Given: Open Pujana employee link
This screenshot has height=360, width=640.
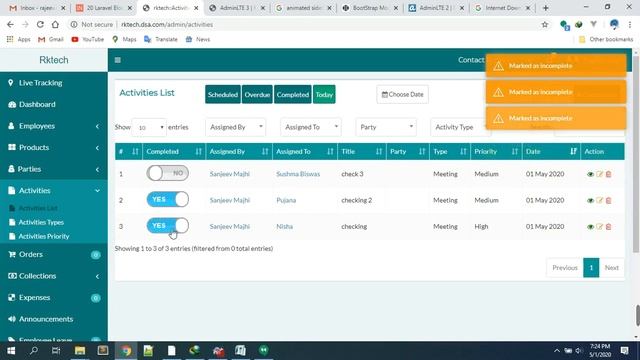Looking at the screenshot, I should (x=286, y=200).
